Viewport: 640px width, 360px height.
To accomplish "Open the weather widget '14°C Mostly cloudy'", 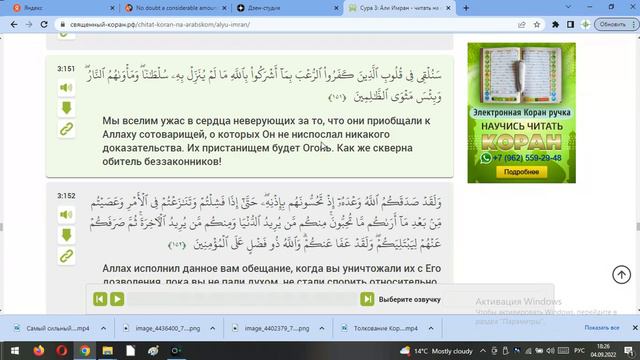I will 436,351.
